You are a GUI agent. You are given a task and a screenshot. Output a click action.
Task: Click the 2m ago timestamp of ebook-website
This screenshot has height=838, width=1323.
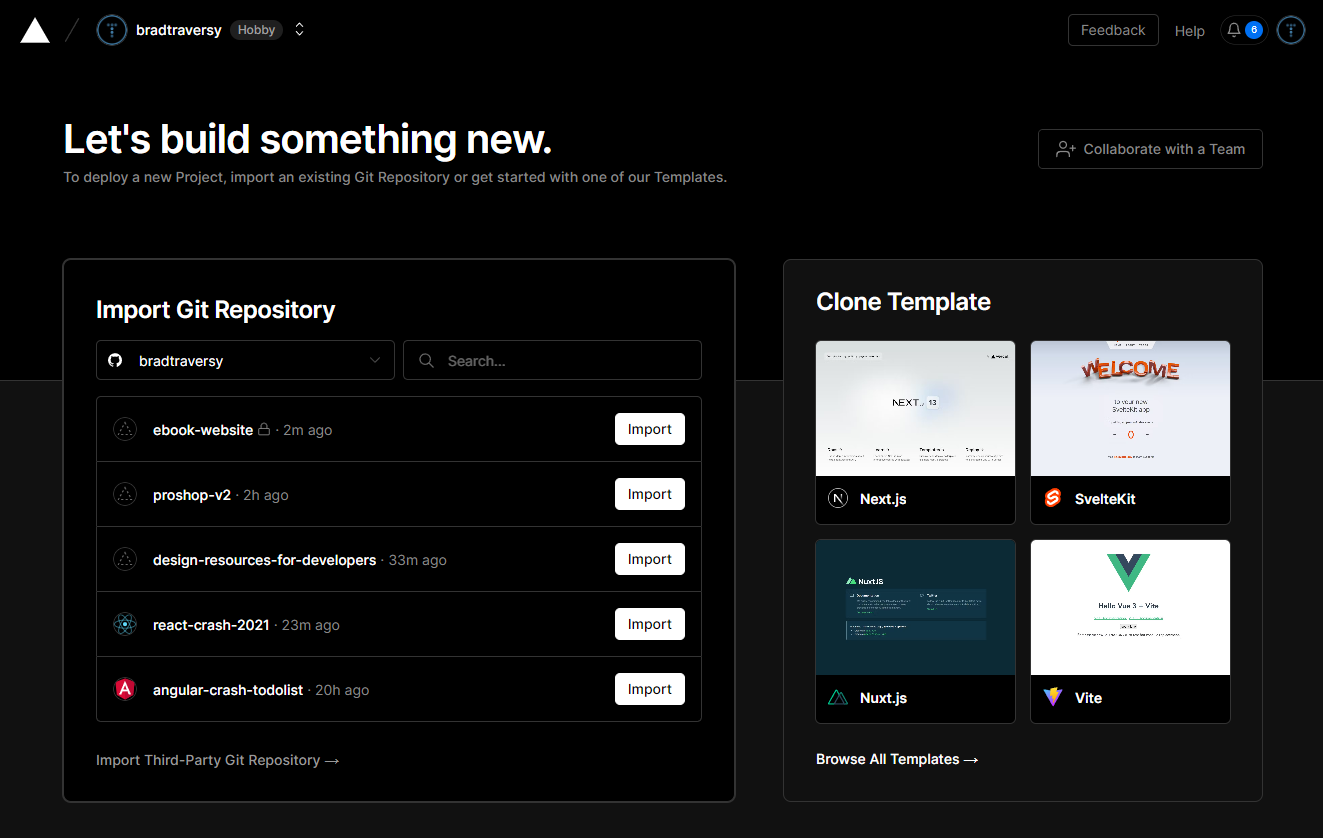point(307,430)
